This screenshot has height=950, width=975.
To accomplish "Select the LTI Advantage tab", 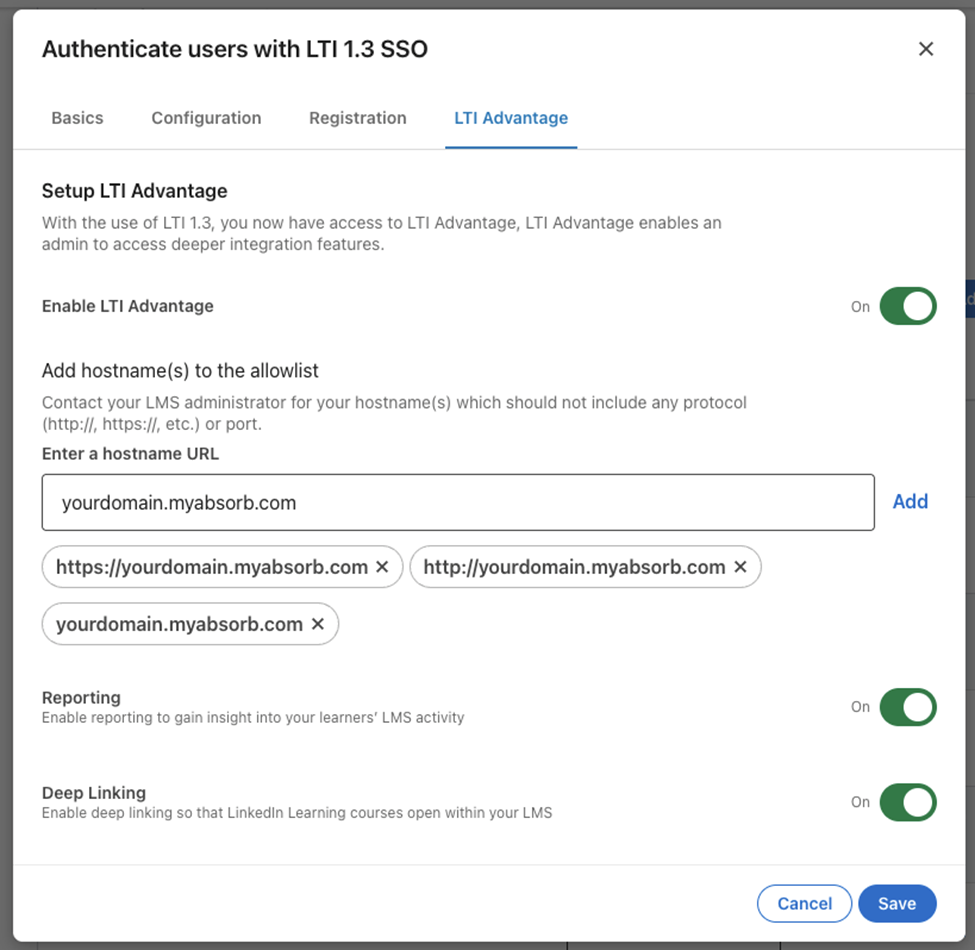I will click(x=511, y=118).
